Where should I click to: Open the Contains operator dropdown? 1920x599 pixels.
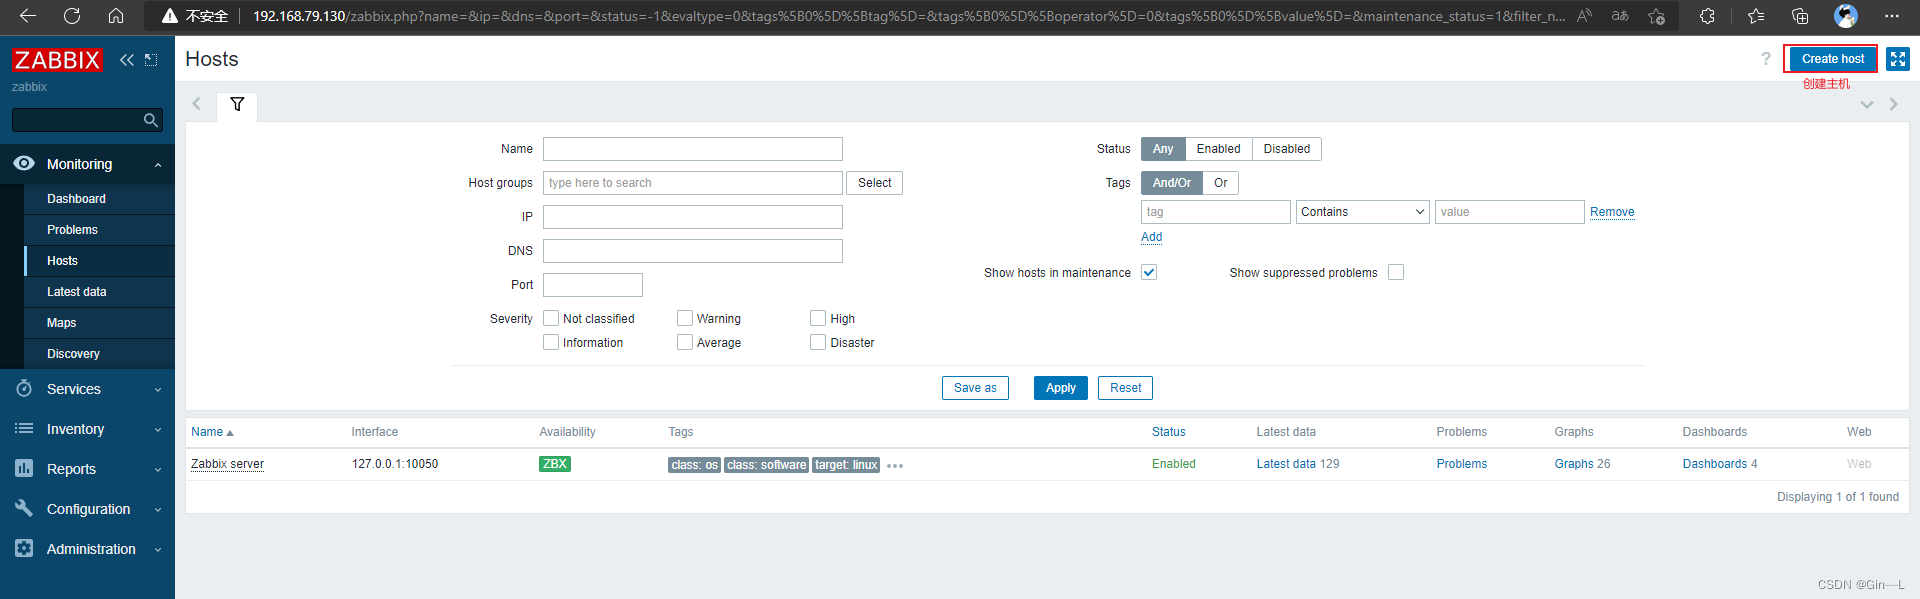pyautogui.click(x=1362, y=212)
